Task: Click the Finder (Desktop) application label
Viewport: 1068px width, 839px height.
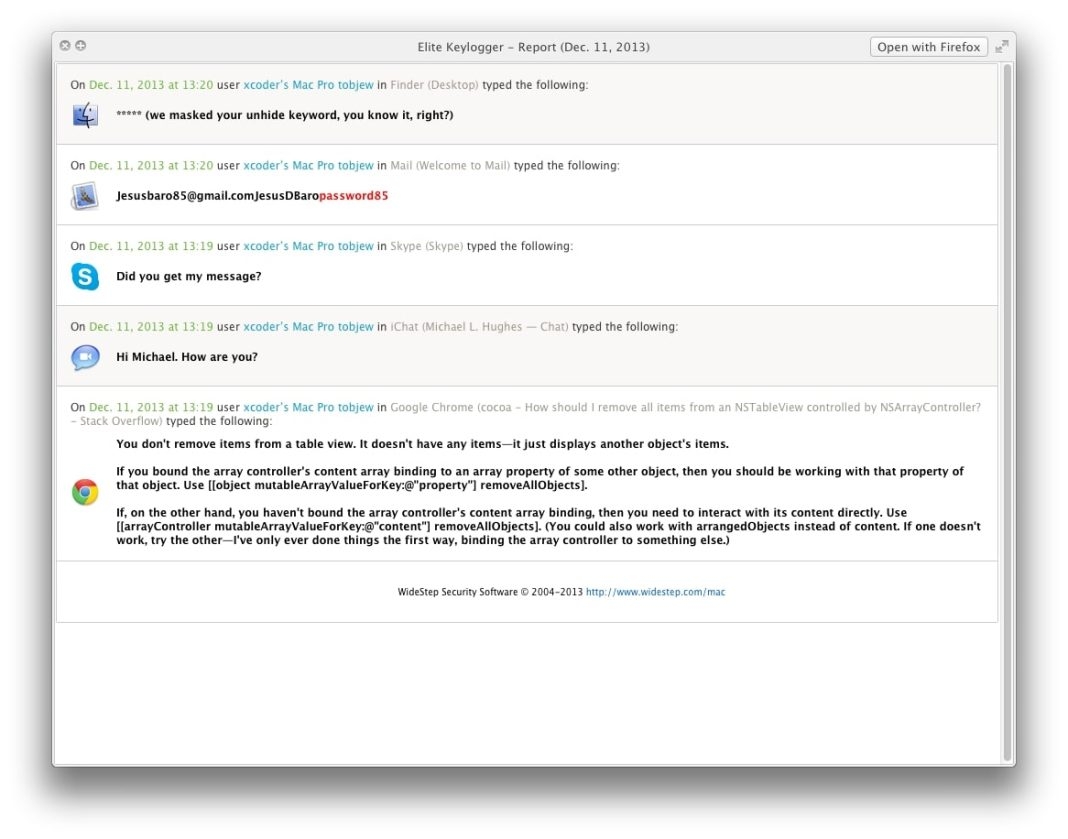Action: 434,85
